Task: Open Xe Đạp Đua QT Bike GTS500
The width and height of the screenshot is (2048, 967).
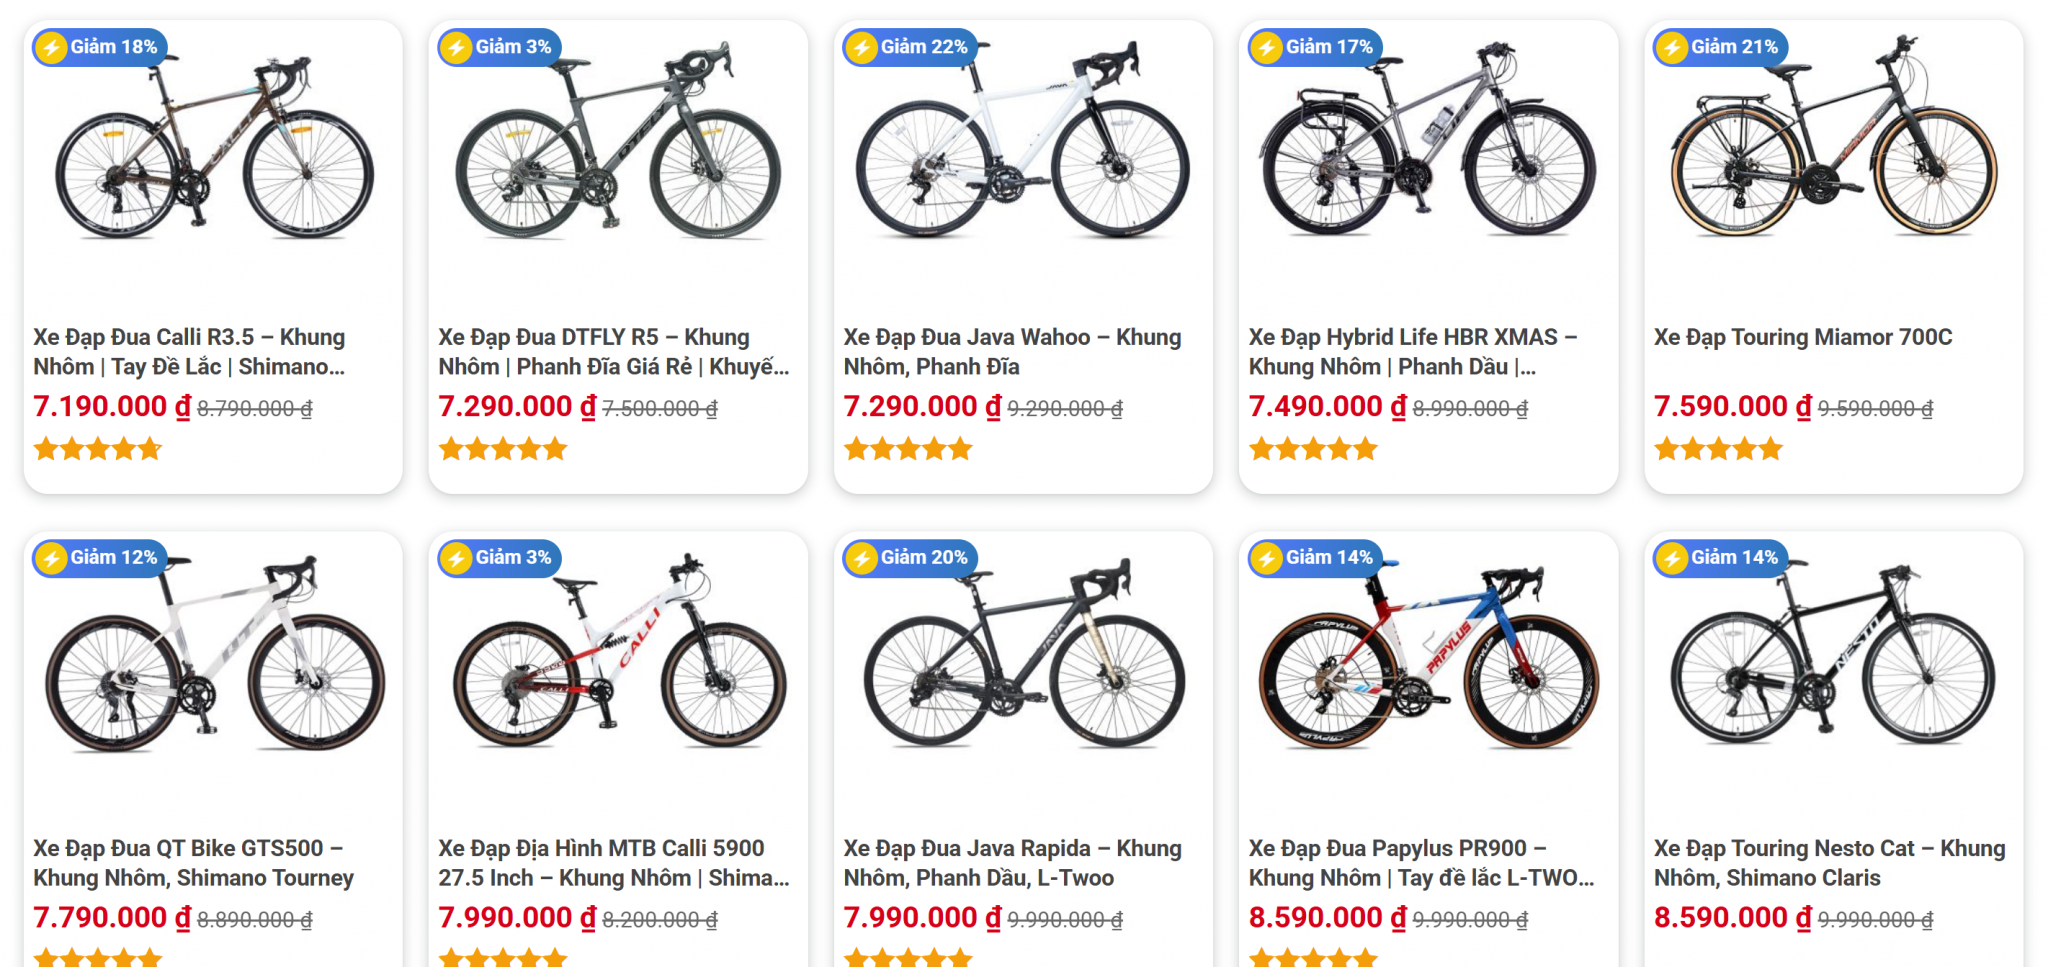Action: pyautogui.click(x=193, y=863)
